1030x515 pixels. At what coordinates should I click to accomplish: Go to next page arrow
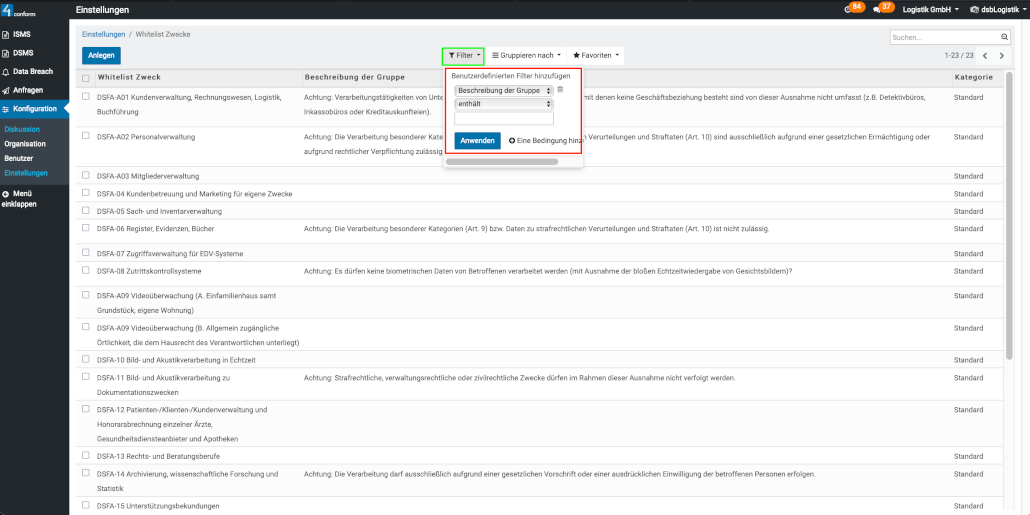pos(1003,56)
